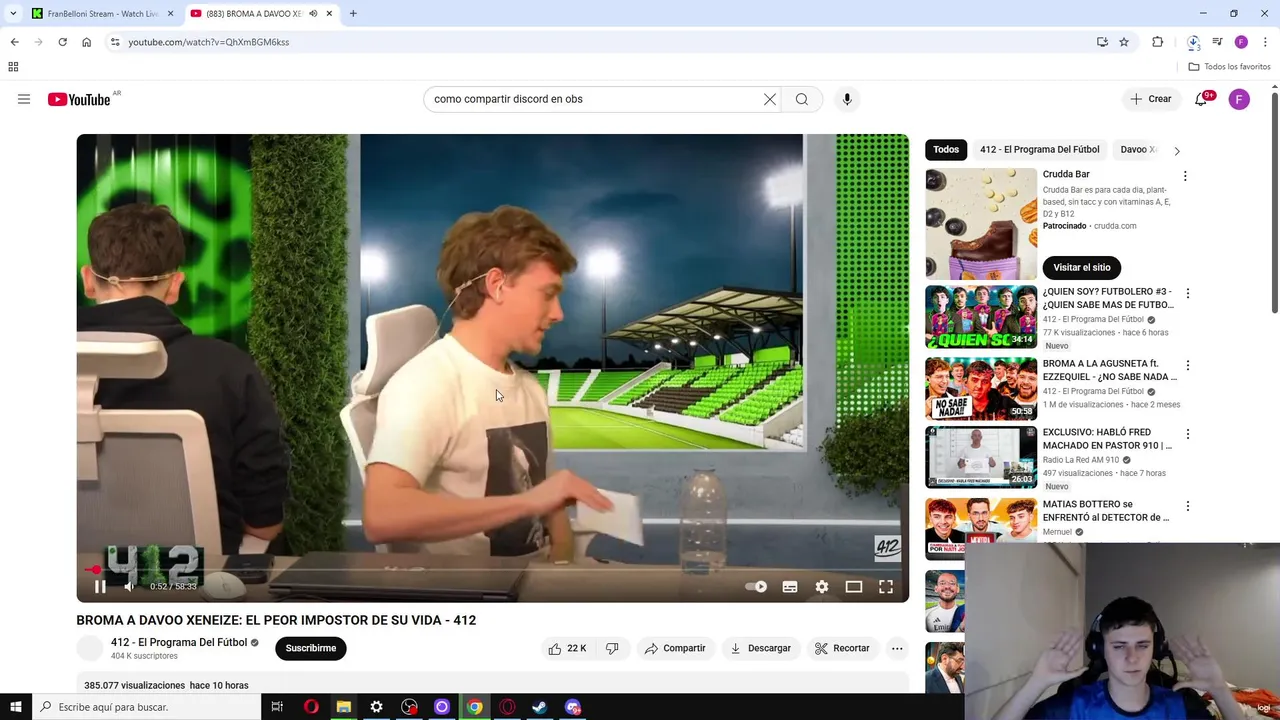Image resolution: width=1280 pixels, height=720 pixels.
Task: Click the Descargar download button
Action: [760, 648]
